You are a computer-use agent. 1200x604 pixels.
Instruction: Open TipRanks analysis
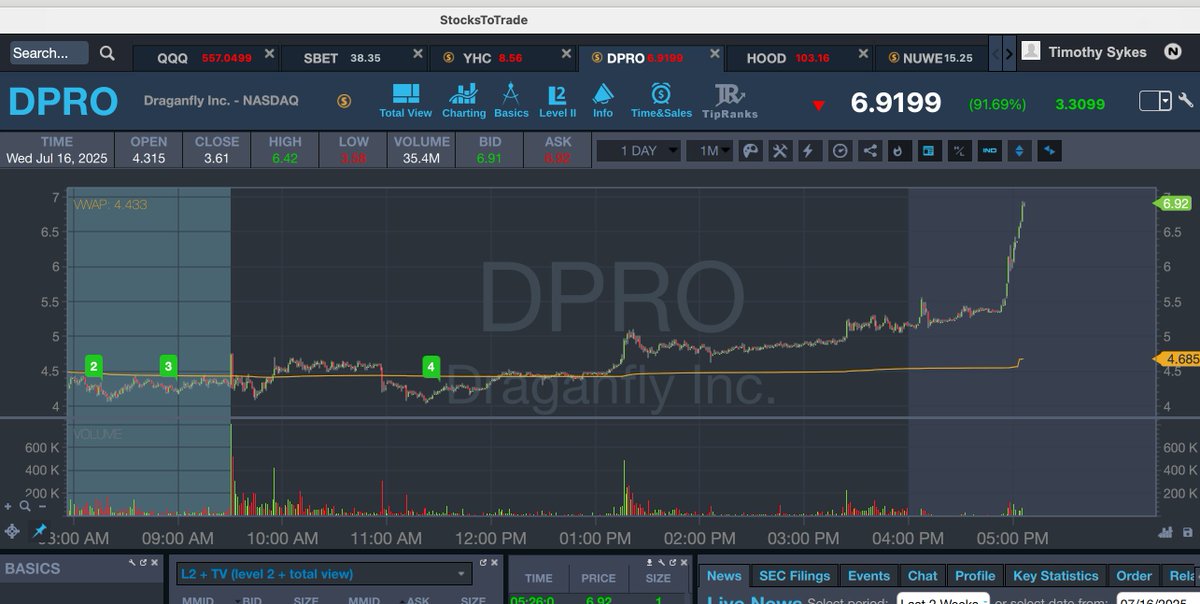coord(730,101)
